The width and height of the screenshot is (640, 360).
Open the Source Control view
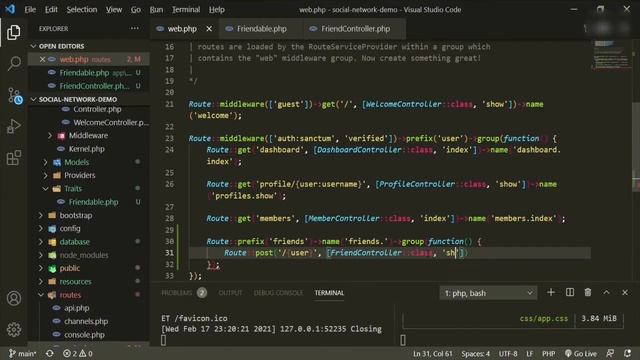click(x=14, y=95)
